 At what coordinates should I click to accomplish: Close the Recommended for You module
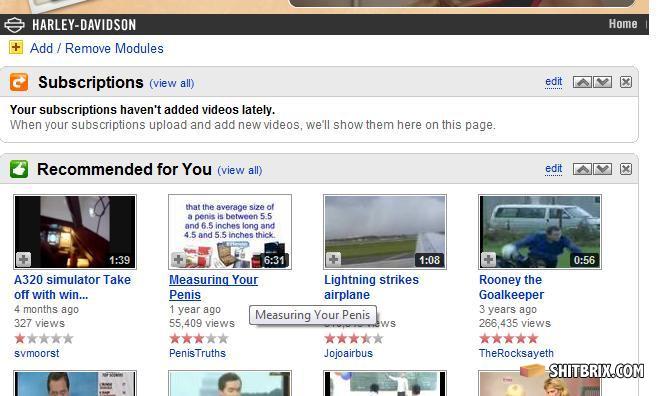(x=626, y=169)
